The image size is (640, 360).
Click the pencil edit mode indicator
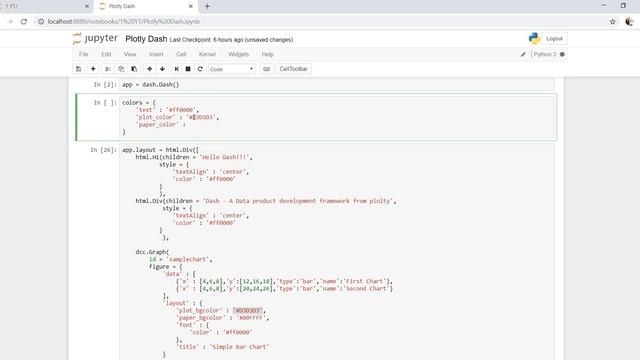tap(523, 54)
